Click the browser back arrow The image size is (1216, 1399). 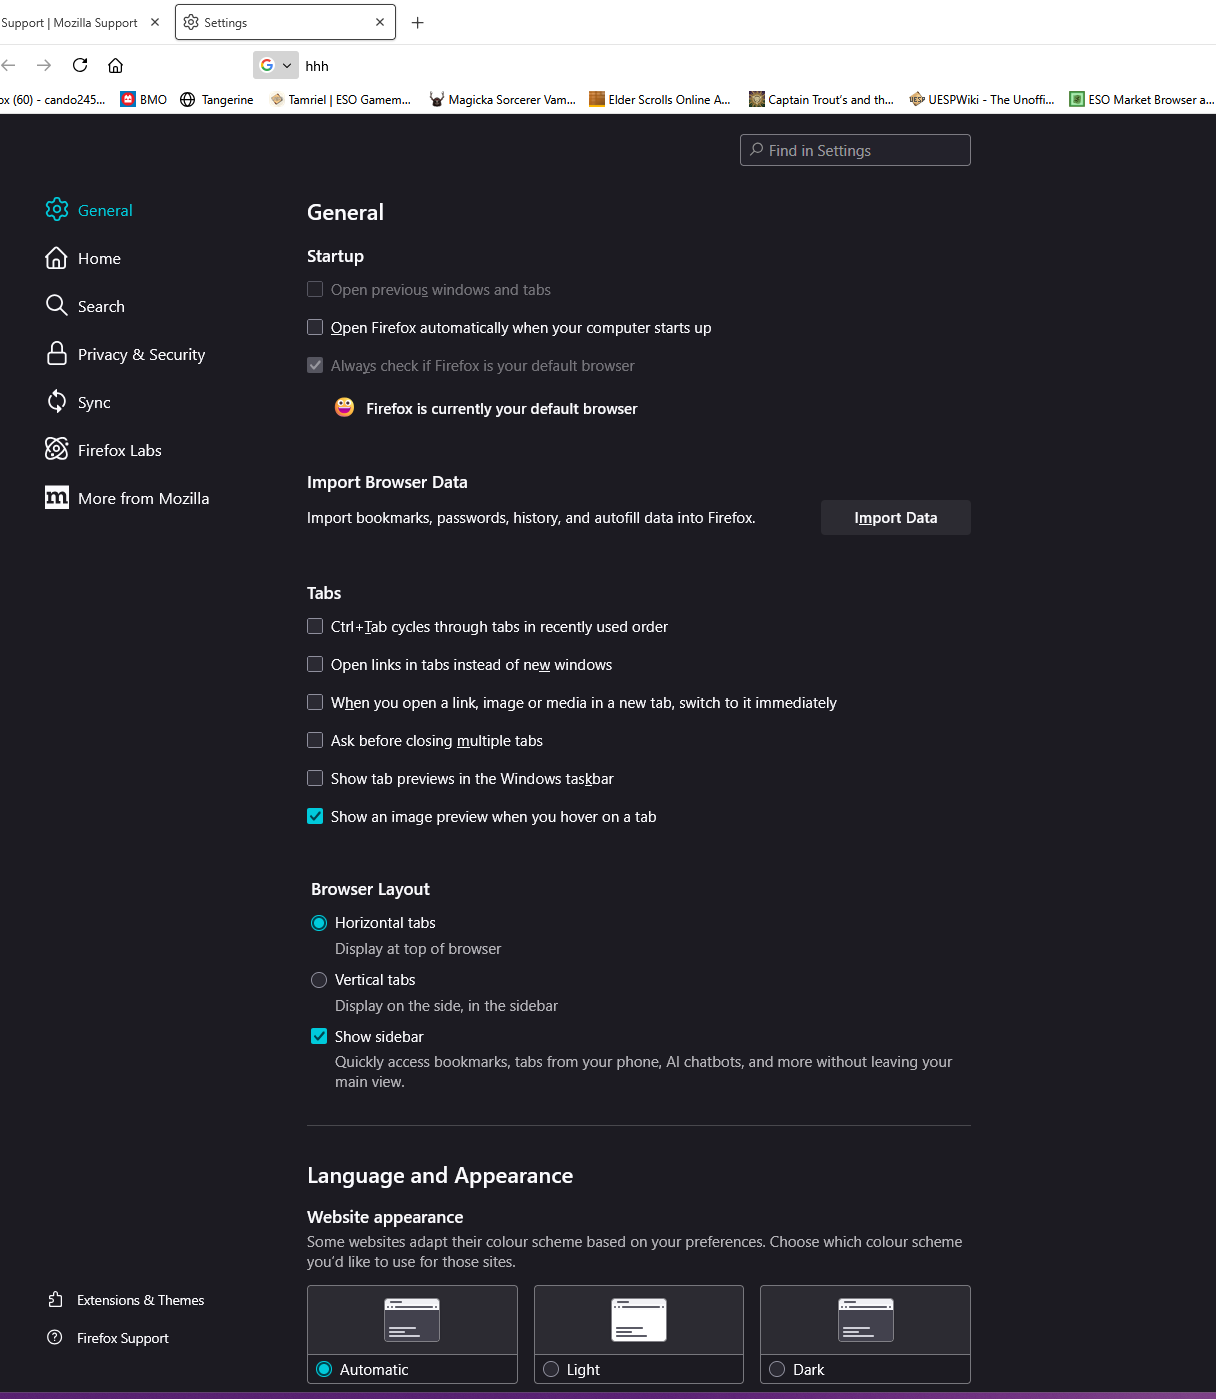(9, 65)
